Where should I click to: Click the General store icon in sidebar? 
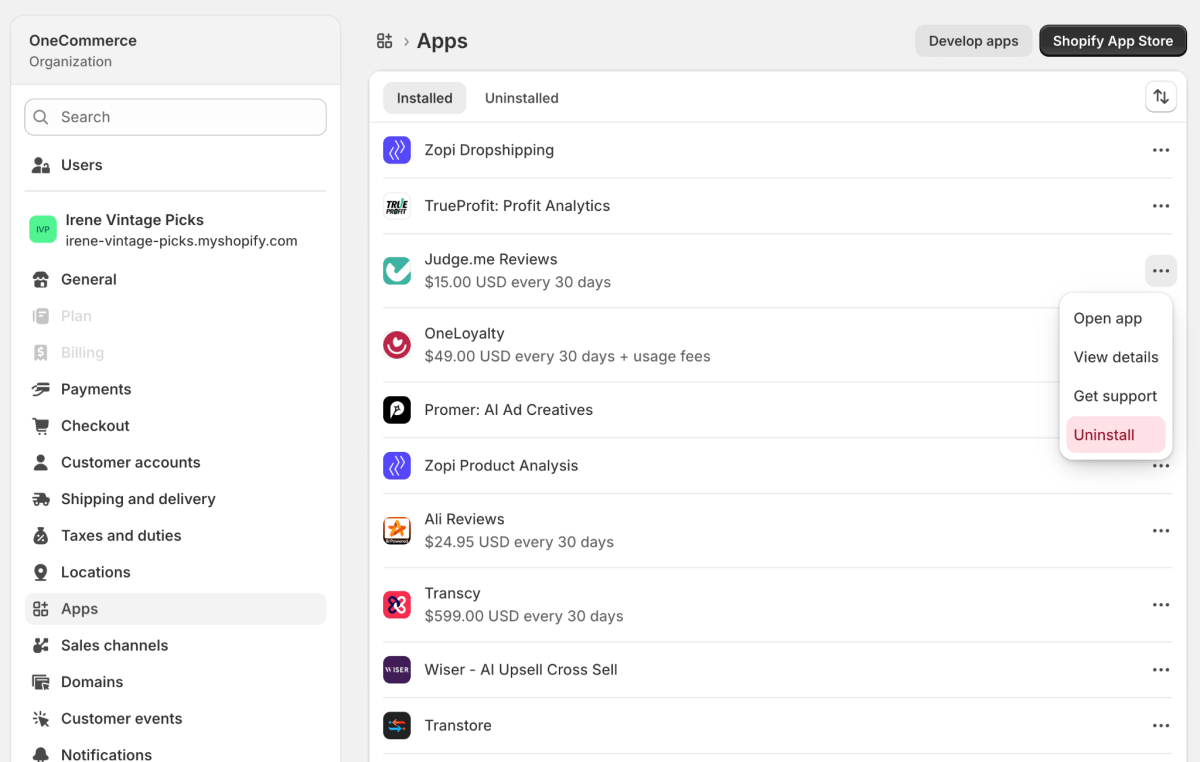(41, 280)
